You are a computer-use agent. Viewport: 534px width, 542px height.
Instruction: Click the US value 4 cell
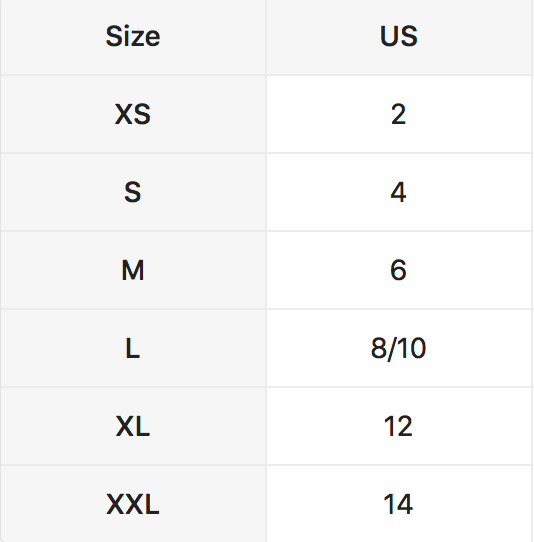399,192
